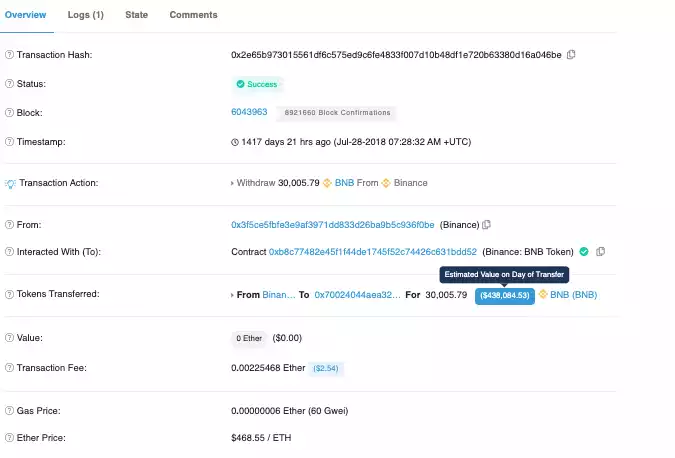Click the Block Confirmations badge

click(337, 113)
